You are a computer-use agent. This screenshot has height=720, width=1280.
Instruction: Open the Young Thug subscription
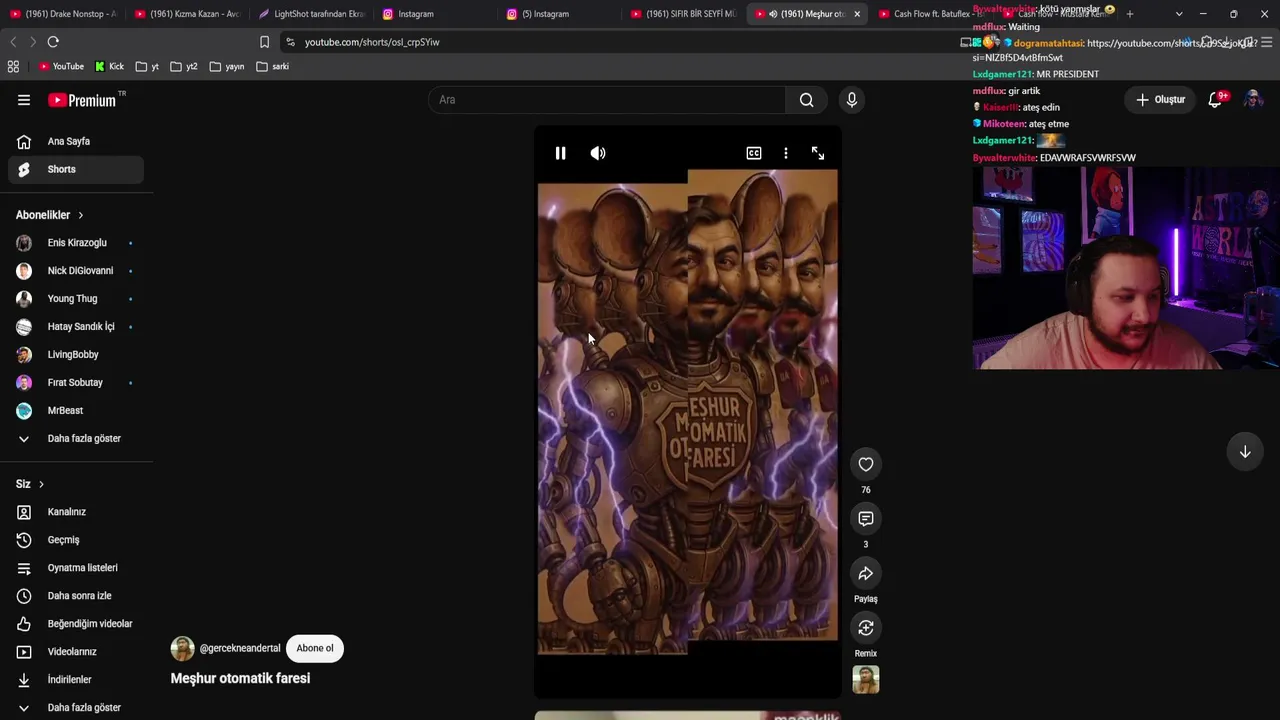[x=76, y=299]
